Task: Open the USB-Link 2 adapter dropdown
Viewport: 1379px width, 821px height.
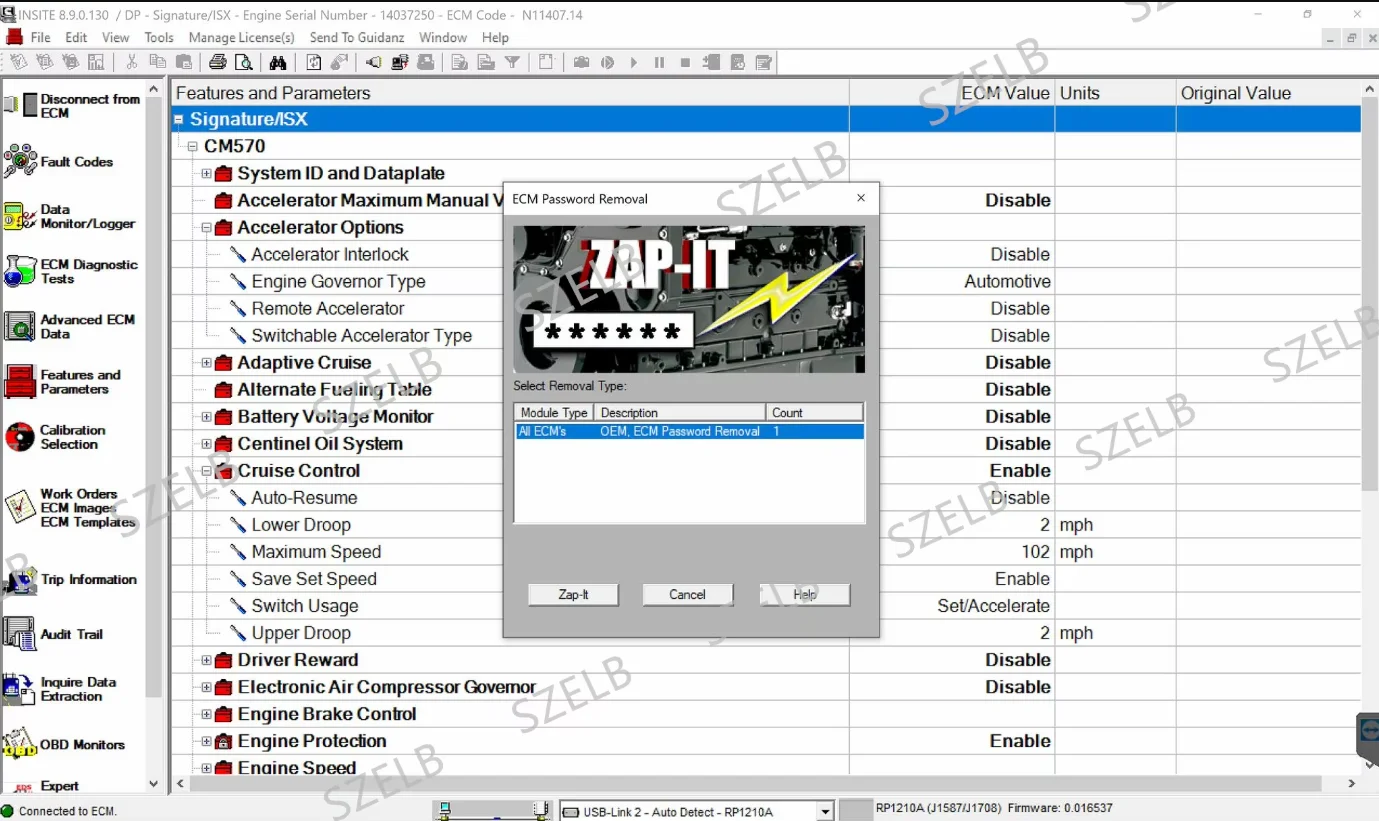Action: click(825, 811)
